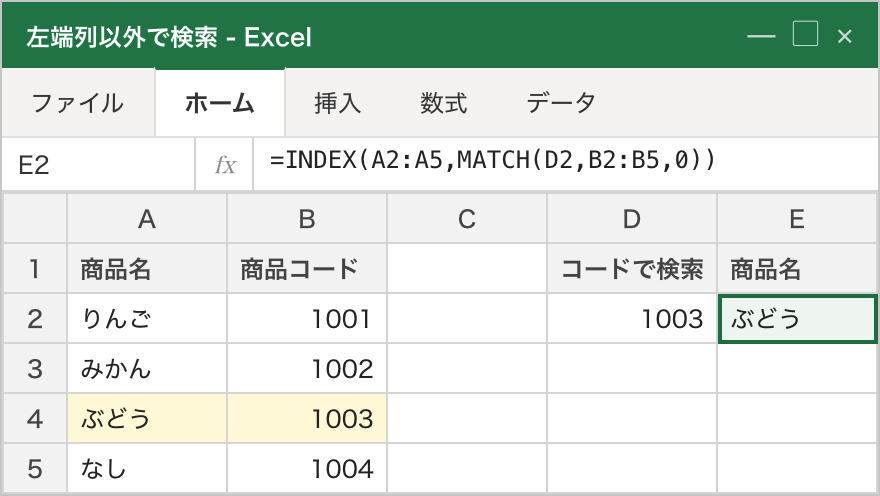Select column B header
Image resolution: width=880 pixels, height=496 pixels.
(307, 219)
